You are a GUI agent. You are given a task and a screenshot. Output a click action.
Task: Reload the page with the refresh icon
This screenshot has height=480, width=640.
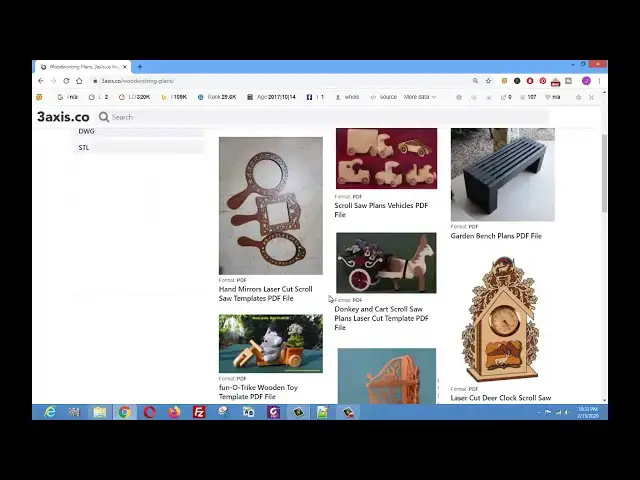click(66, 81)
